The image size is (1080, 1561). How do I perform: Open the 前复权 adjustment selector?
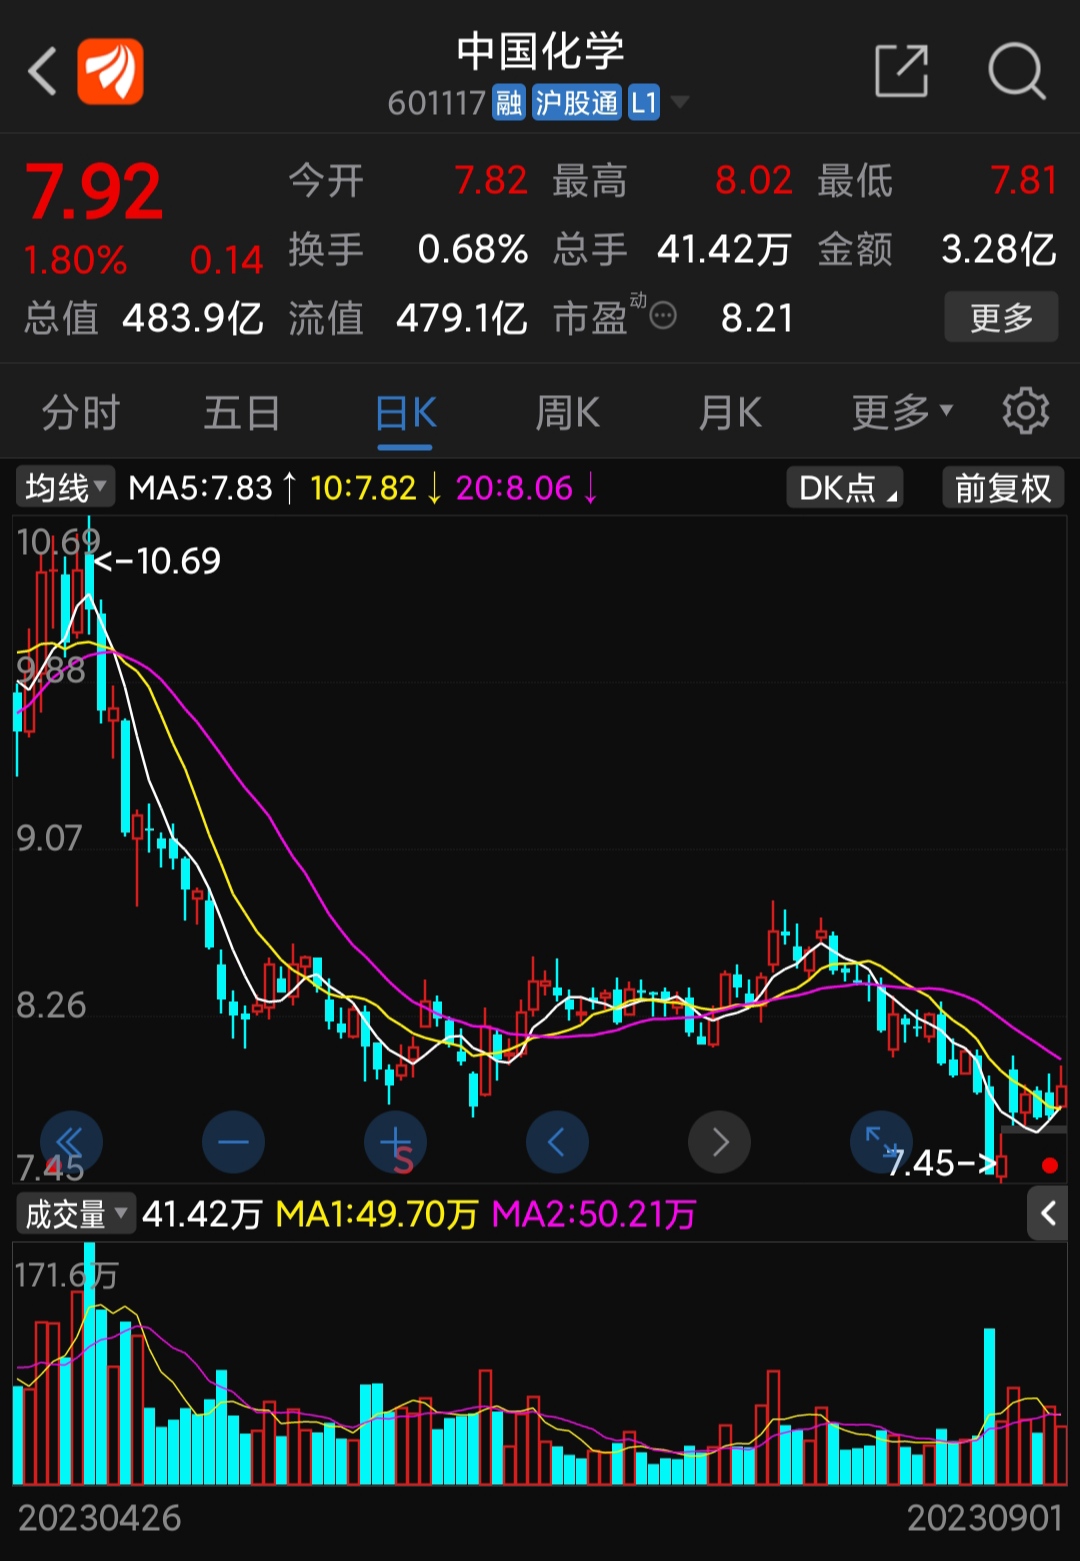(x=1003, y=488)
